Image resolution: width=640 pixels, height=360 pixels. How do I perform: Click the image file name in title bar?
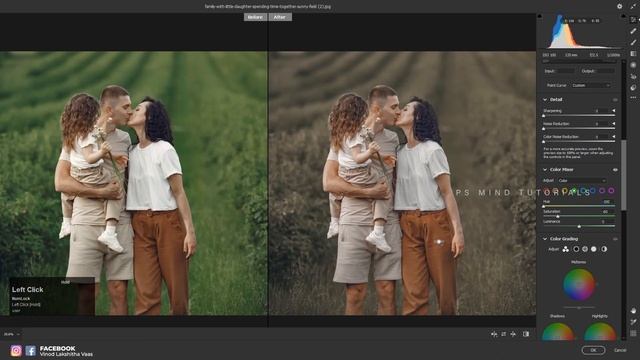[x=268, y=6]
